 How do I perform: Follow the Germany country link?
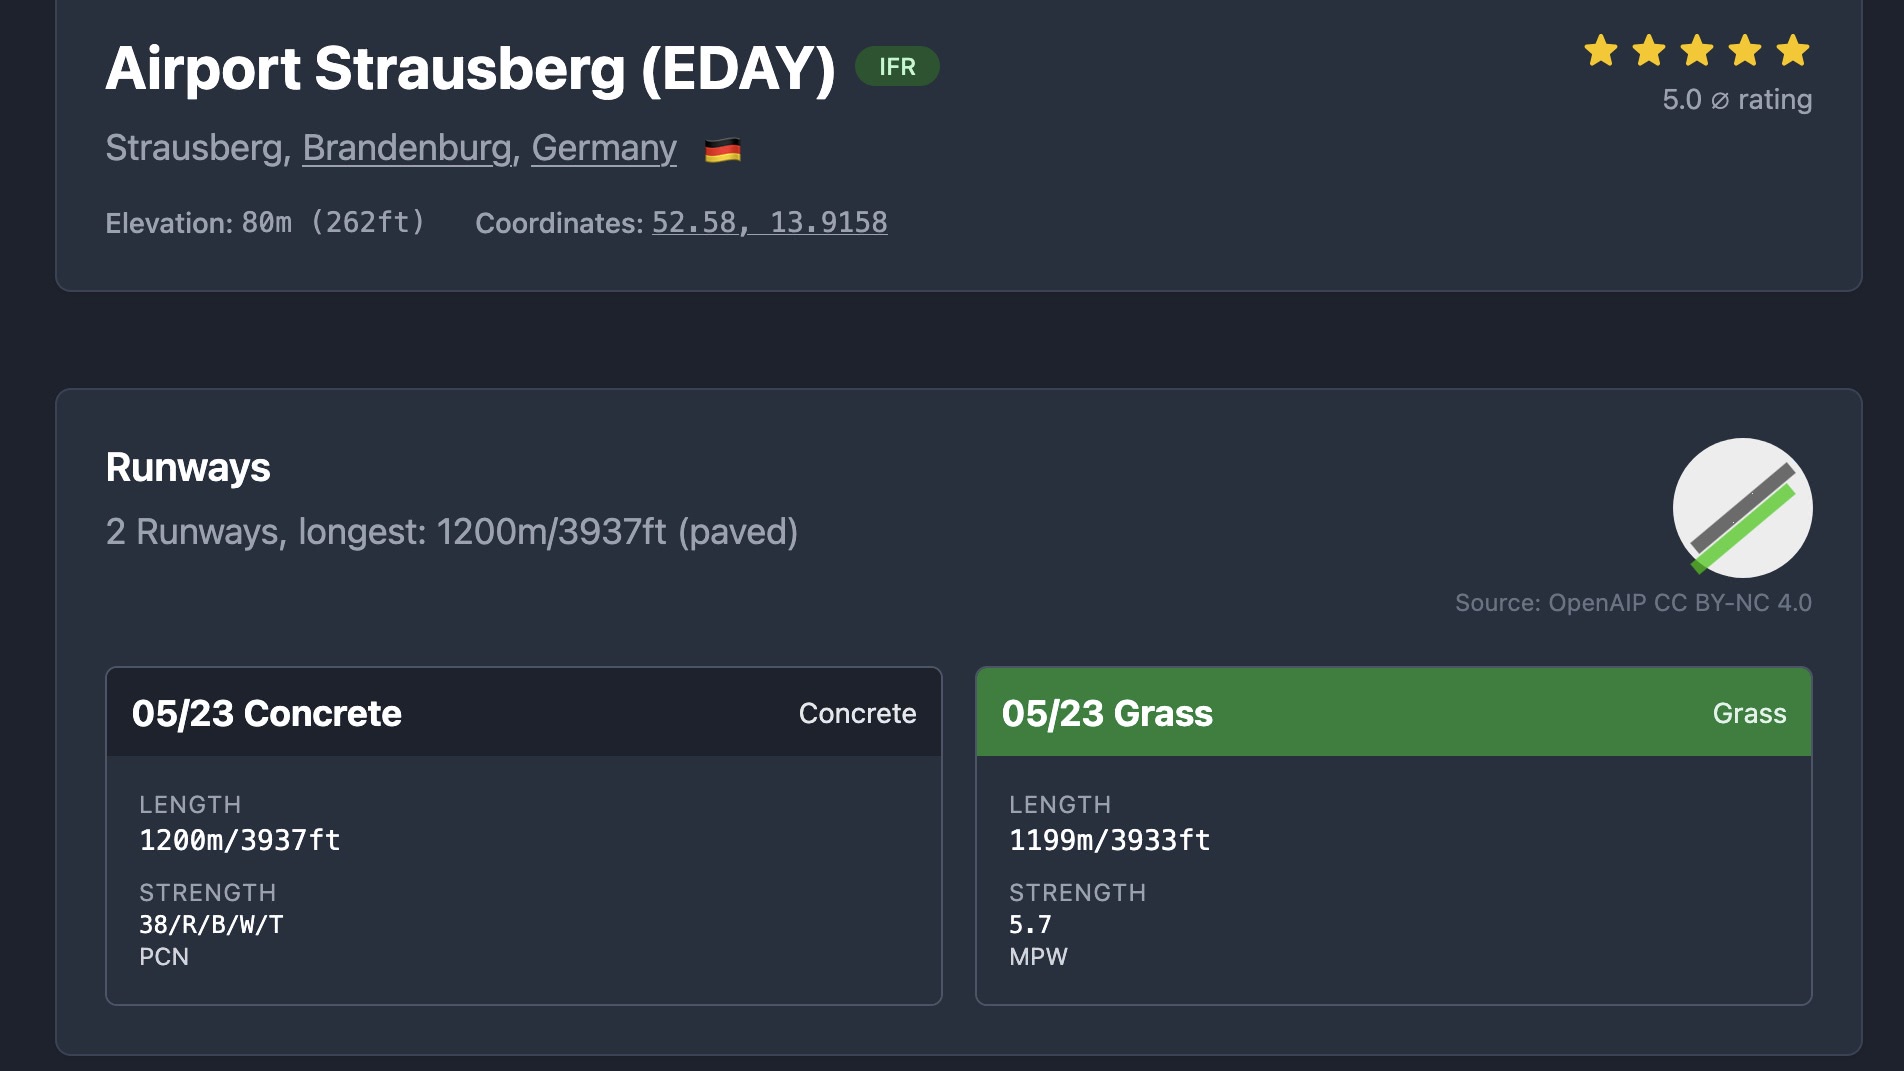[603, 148]
